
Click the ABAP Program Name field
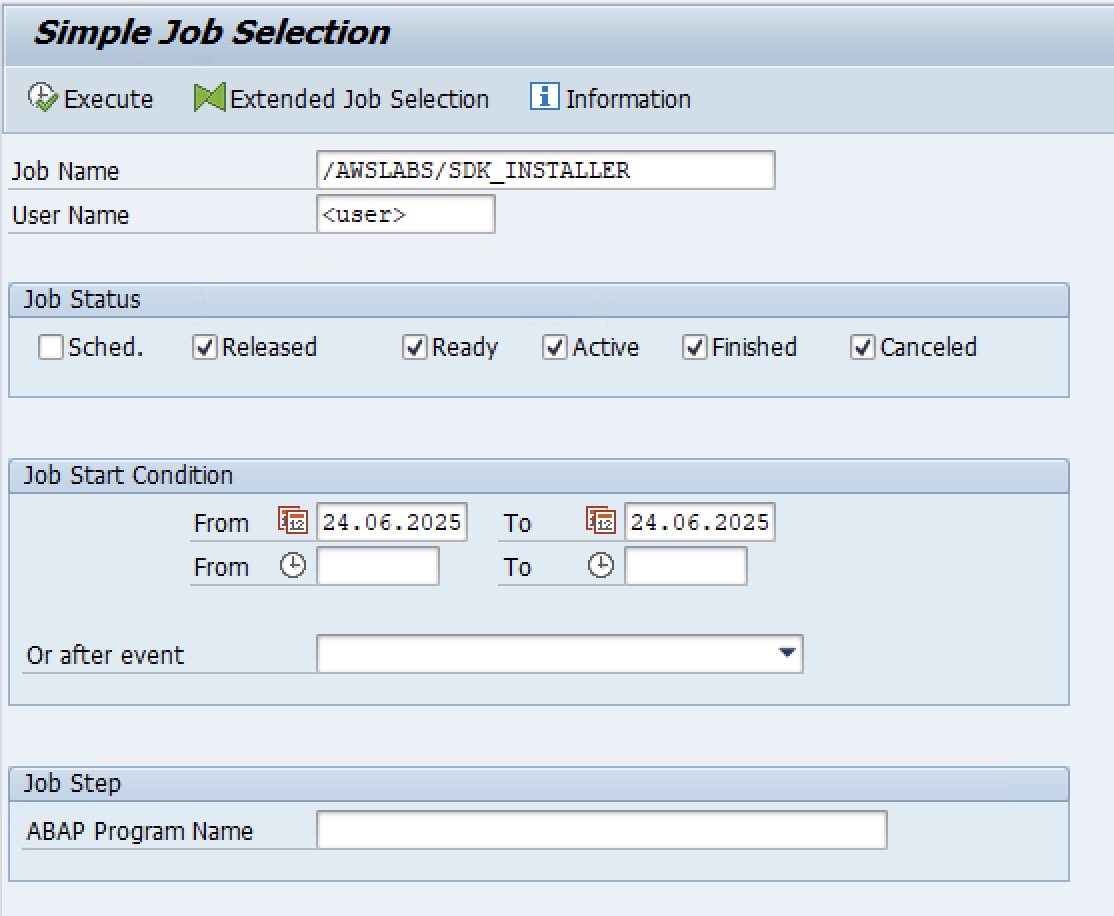tap(601, 830)
